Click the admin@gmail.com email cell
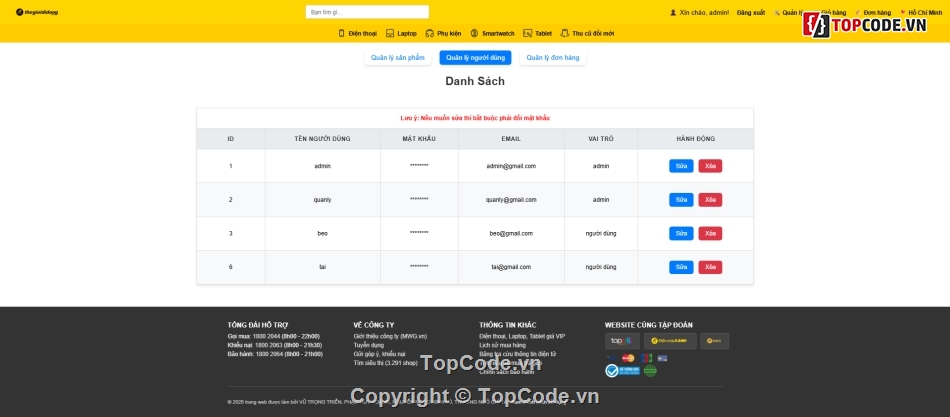Viewport: 950px width, 417px height. [x=511, y=166]
